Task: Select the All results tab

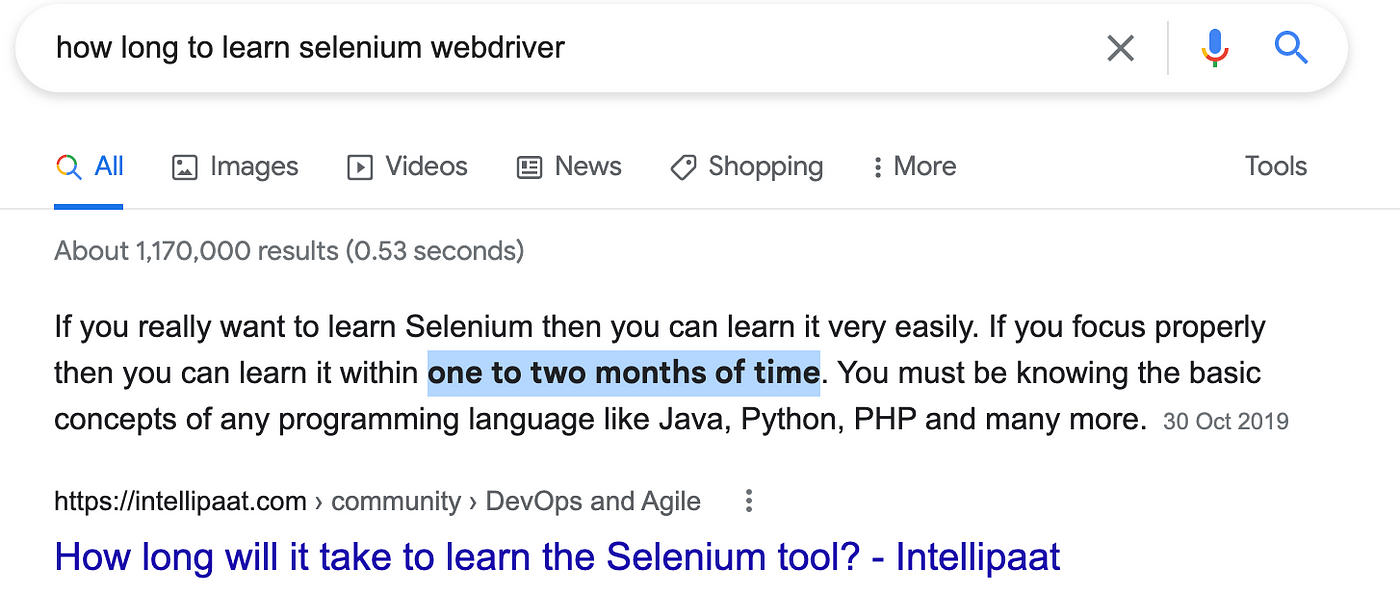Action: coord(89,166)
